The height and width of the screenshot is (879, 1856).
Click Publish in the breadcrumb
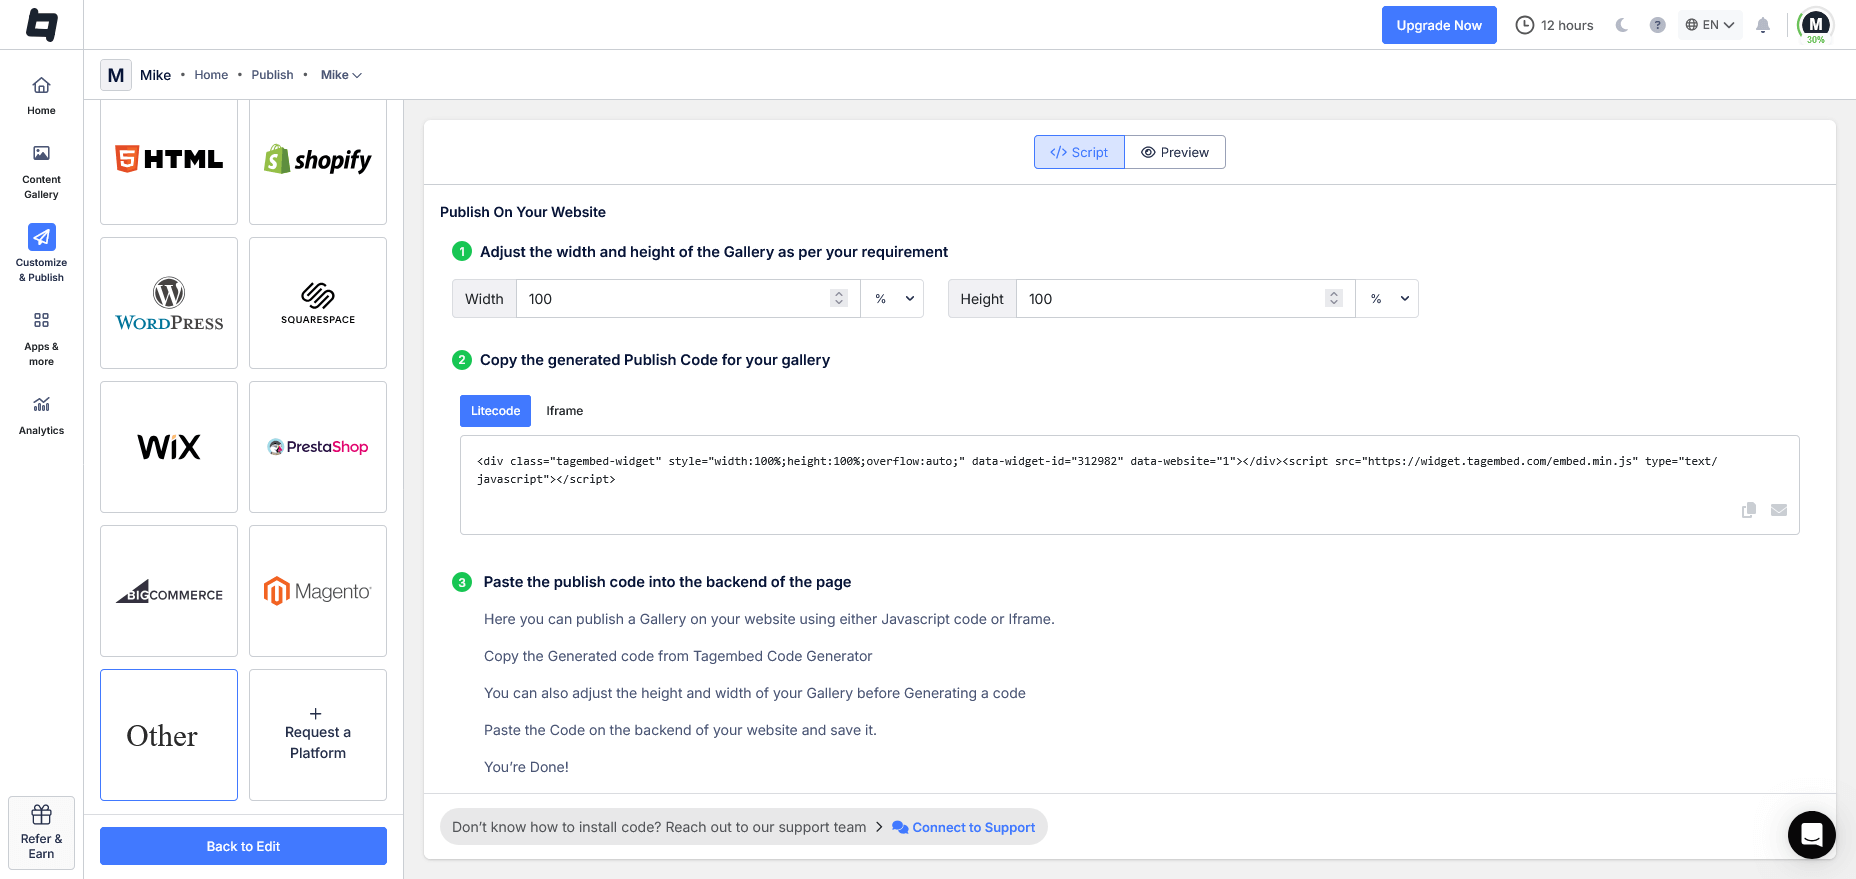click(x=272, y=75)
